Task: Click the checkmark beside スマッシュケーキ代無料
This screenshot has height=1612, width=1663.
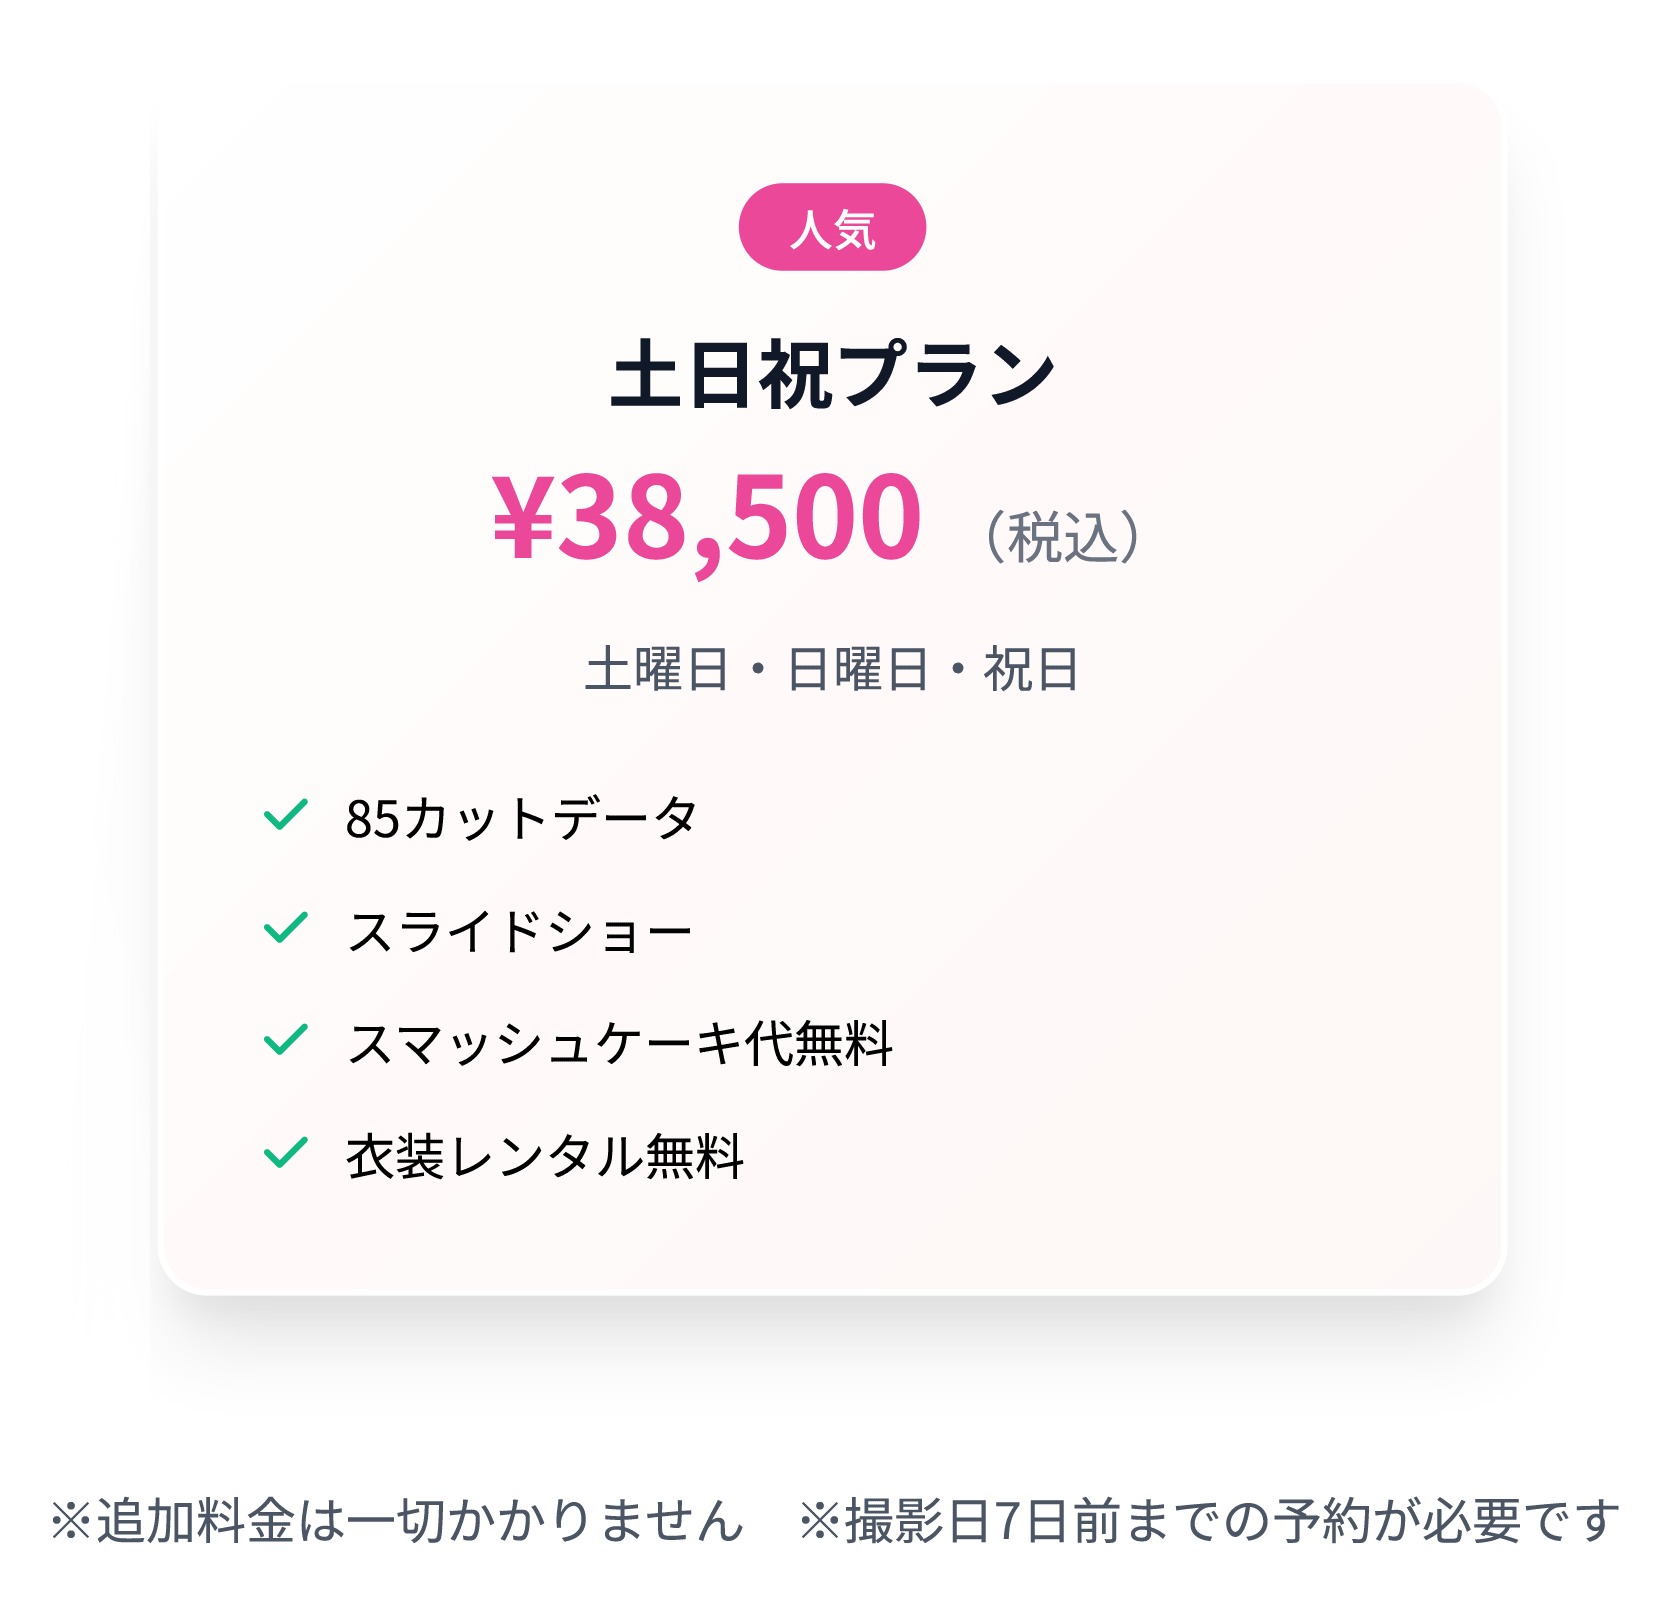Action: 286,1040
